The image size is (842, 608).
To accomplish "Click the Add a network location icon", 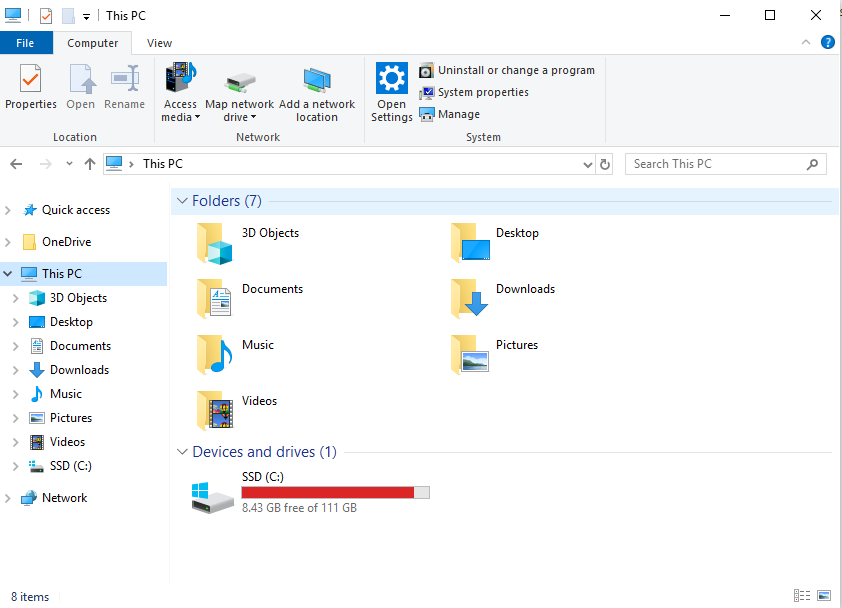I will point(317,81).
